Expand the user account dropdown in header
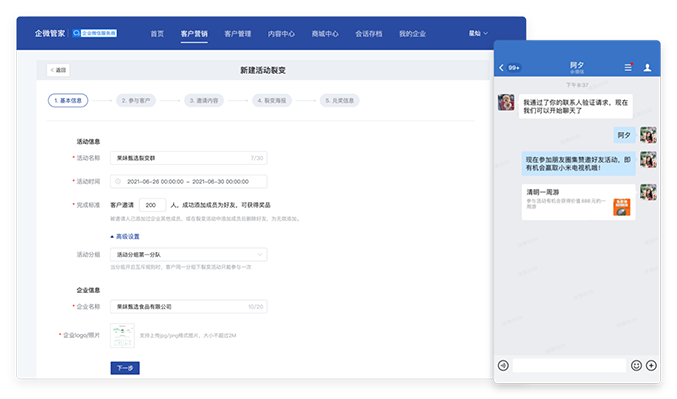This screenshot has width=677, height=399. (x=478, y=33)
